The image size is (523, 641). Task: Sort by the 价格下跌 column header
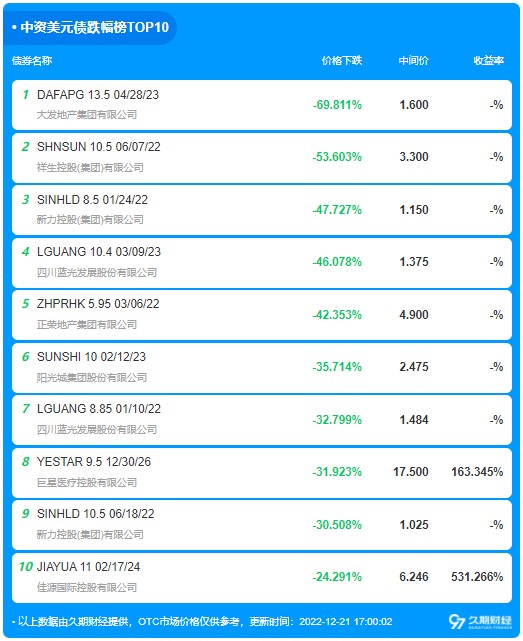click(342, 61)
